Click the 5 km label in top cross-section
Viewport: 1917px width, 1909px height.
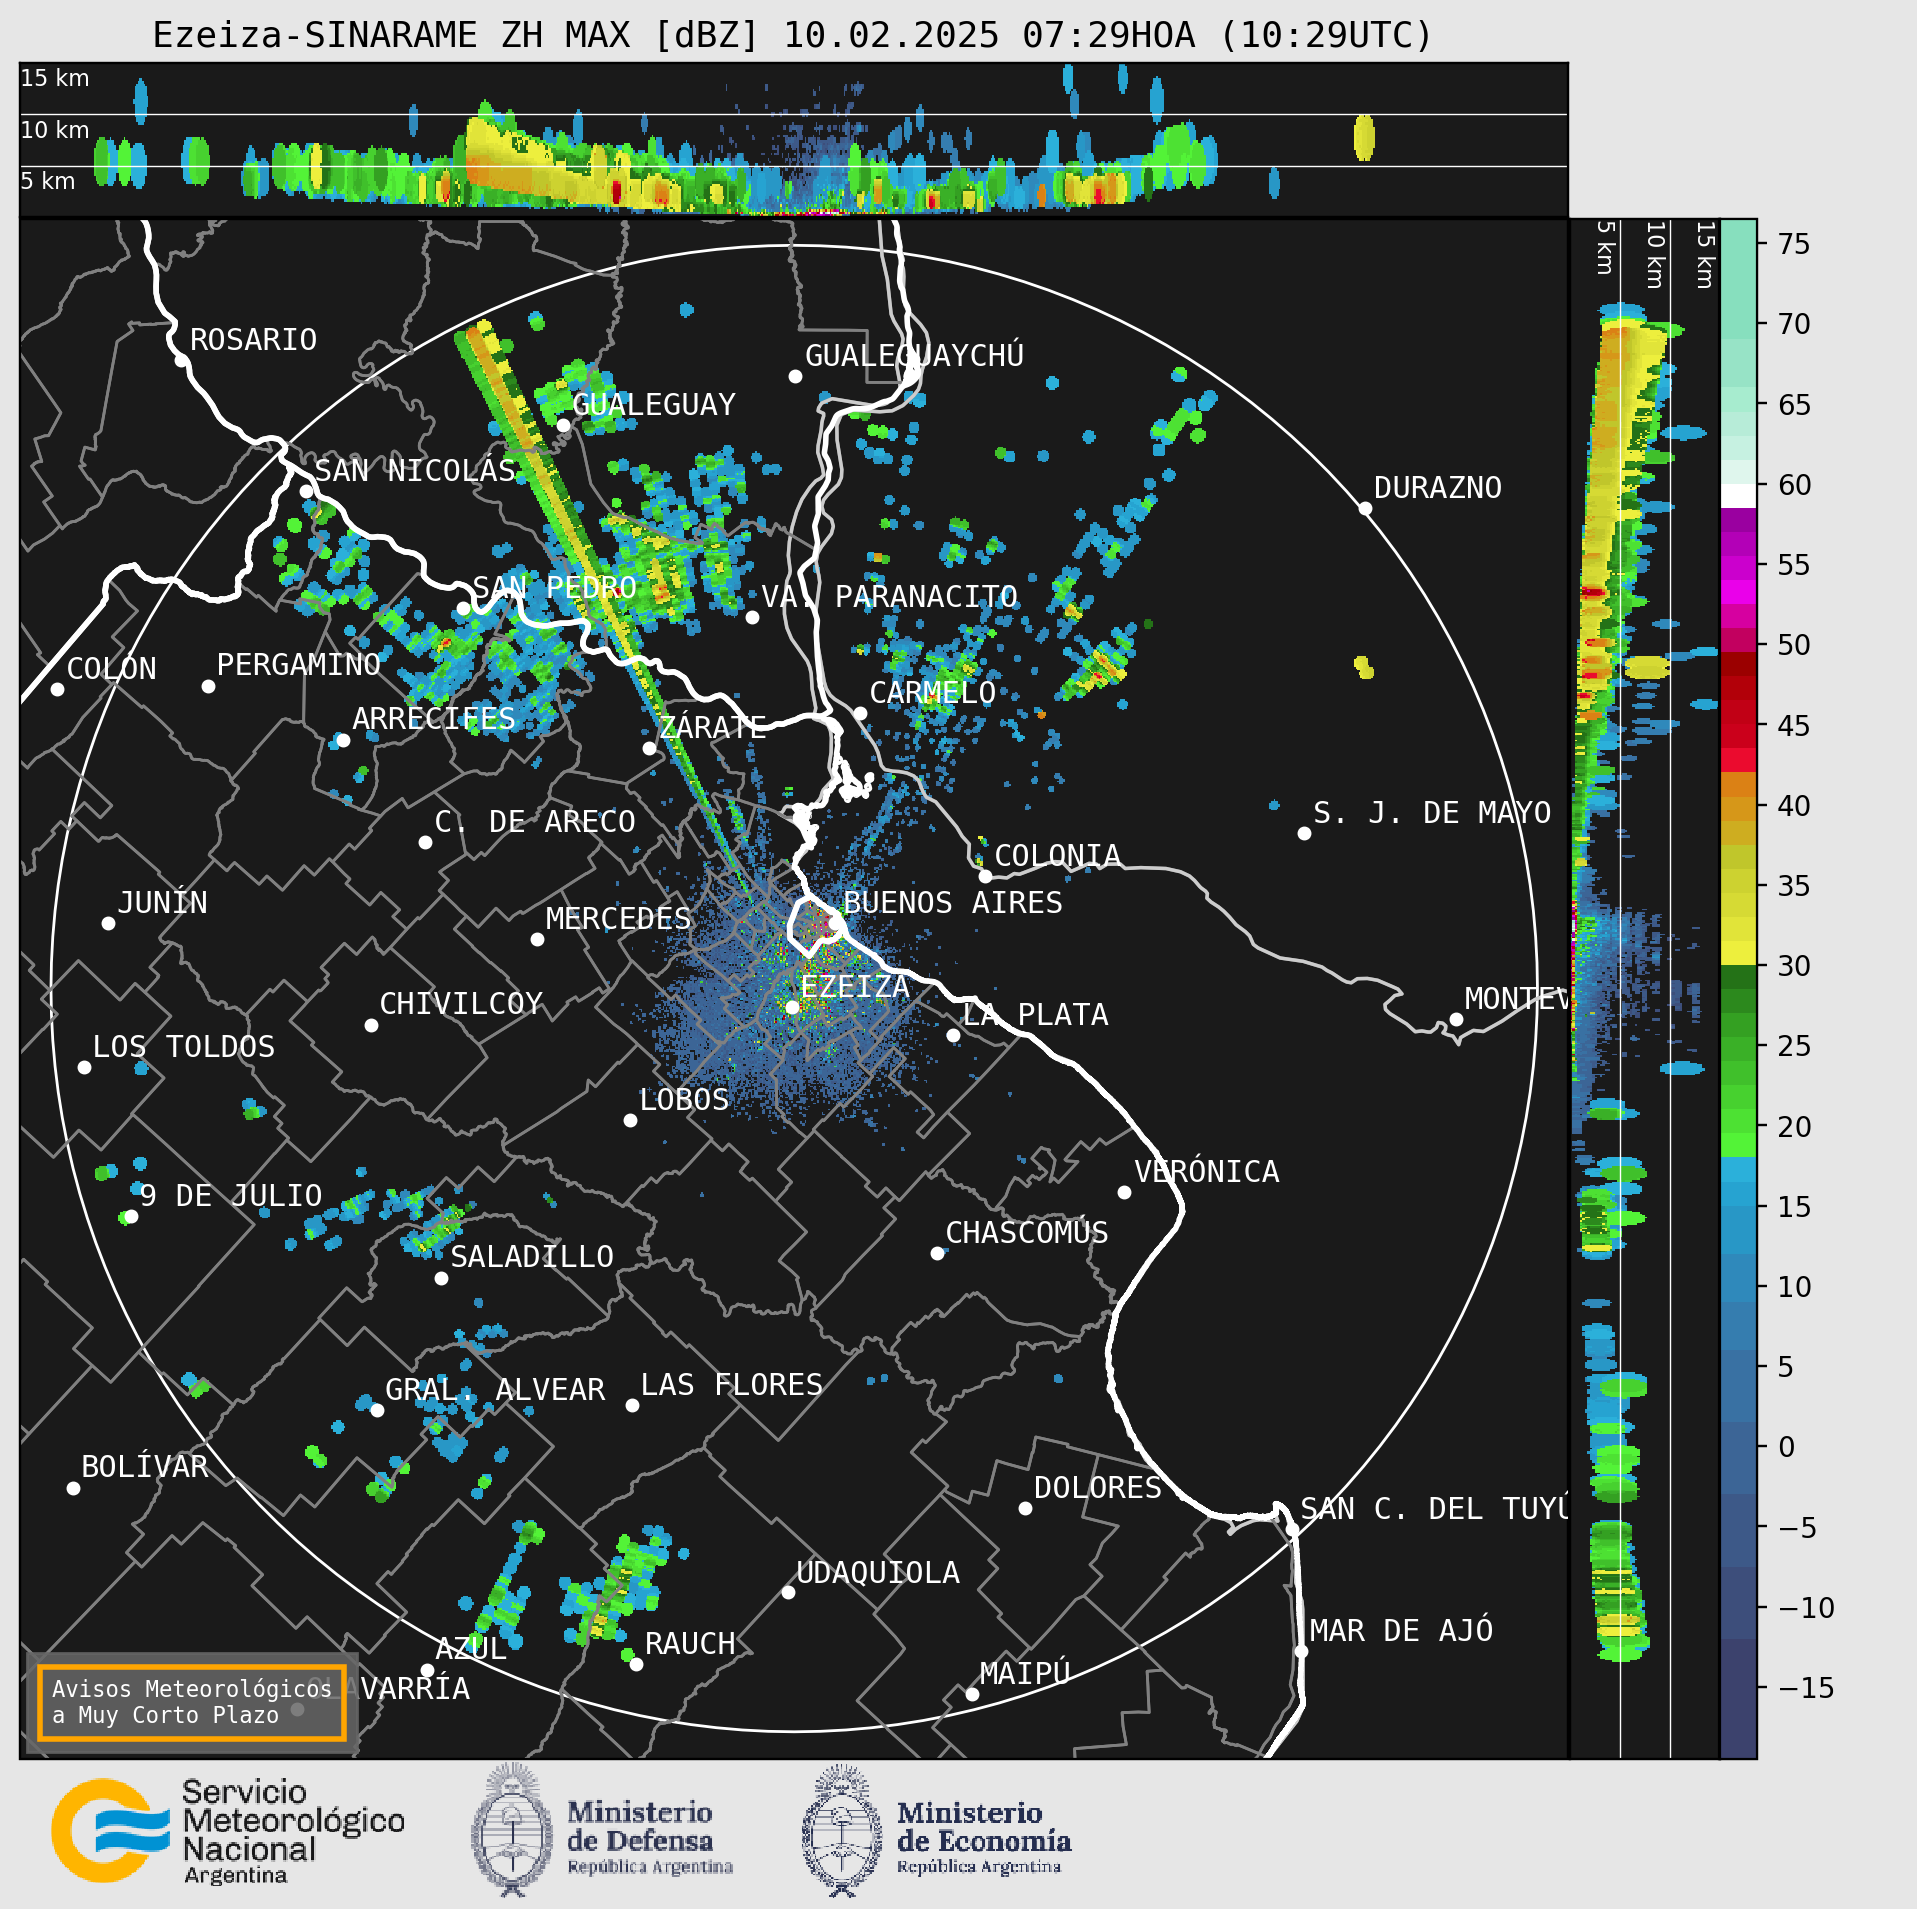coord(48,181)
